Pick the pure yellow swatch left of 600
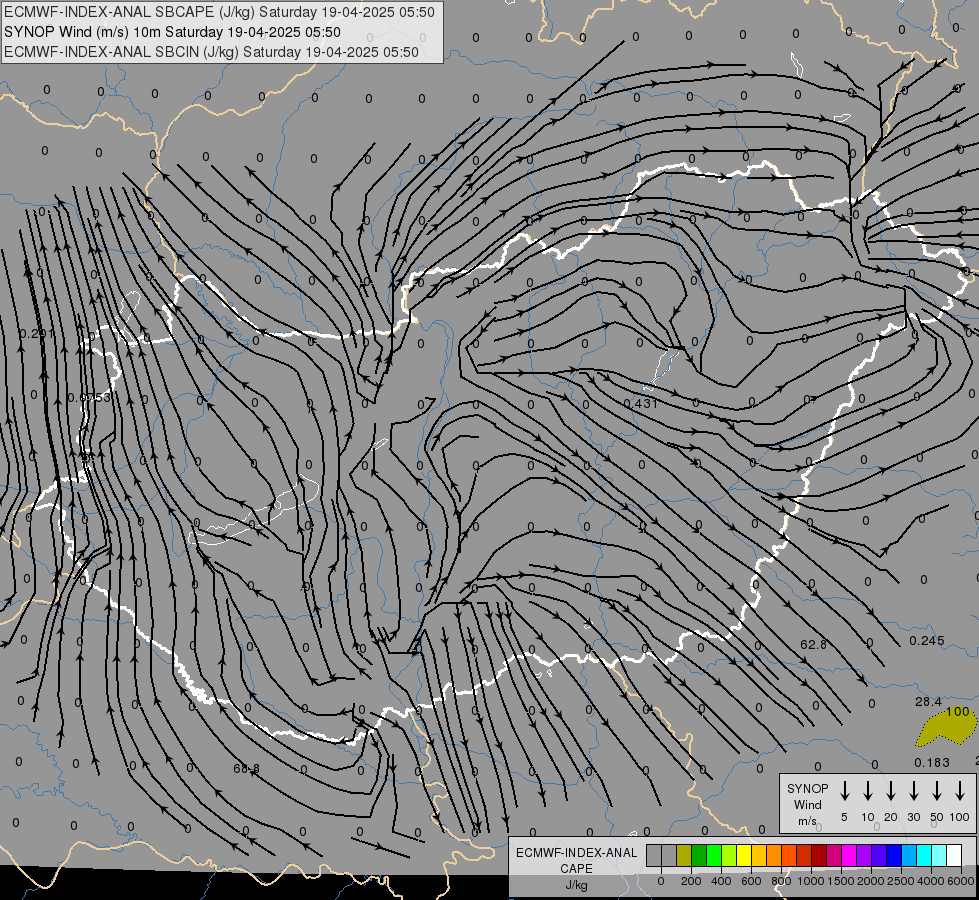 coord(744,855)
